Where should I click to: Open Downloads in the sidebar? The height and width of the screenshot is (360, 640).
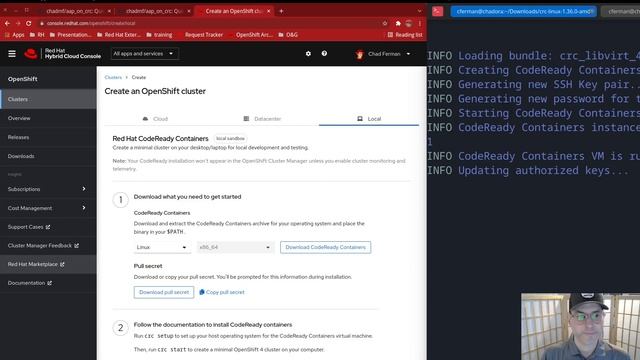tap(48, 156)
